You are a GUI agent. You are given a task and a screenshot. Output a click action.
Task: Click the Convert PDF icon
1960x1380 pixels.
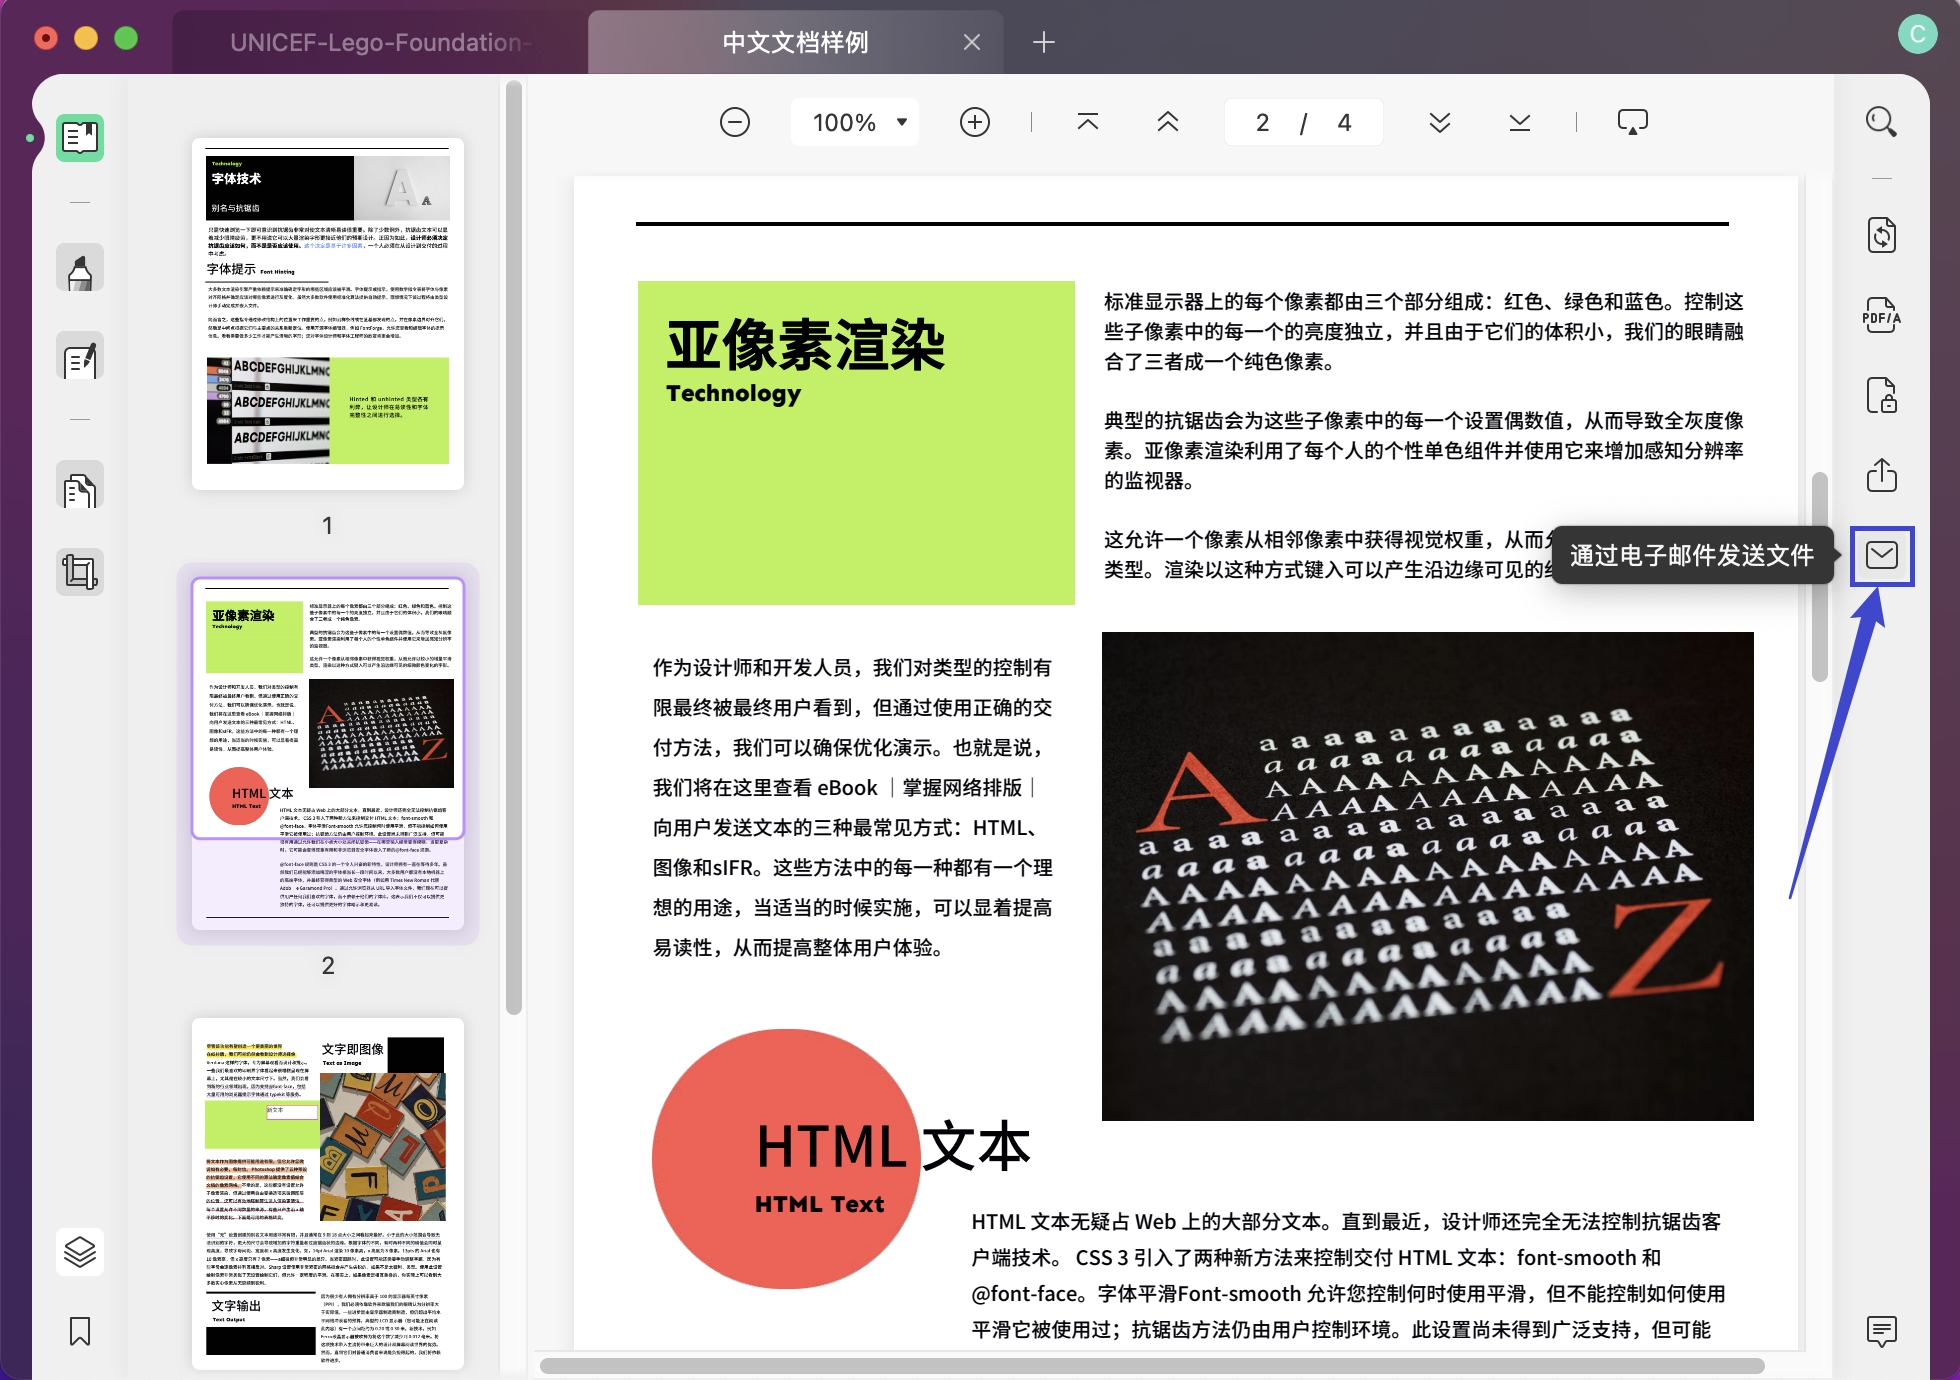[x=1881, y=236]
